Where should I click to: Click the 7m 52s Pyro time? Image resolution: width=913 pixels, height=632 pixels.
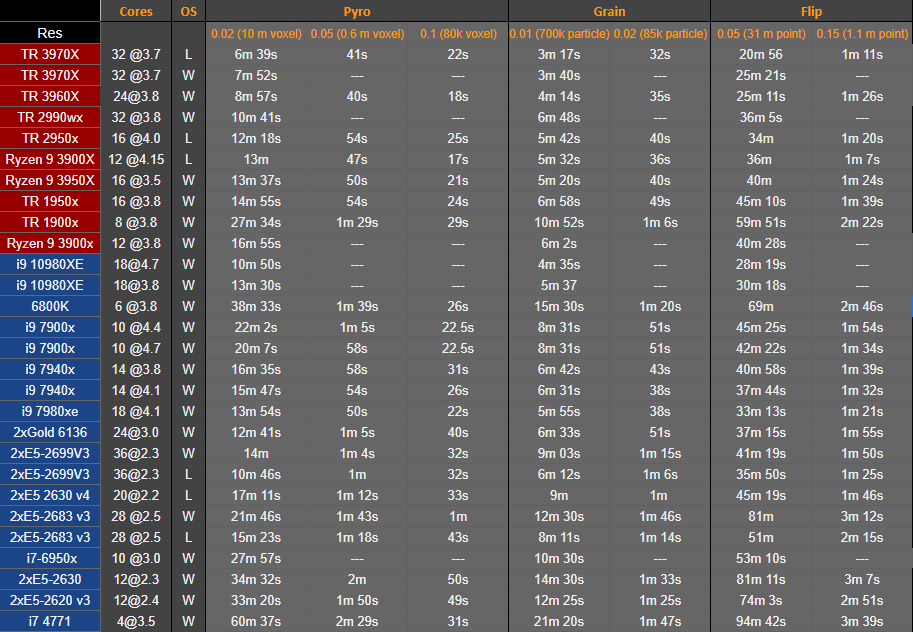point(256,75)
